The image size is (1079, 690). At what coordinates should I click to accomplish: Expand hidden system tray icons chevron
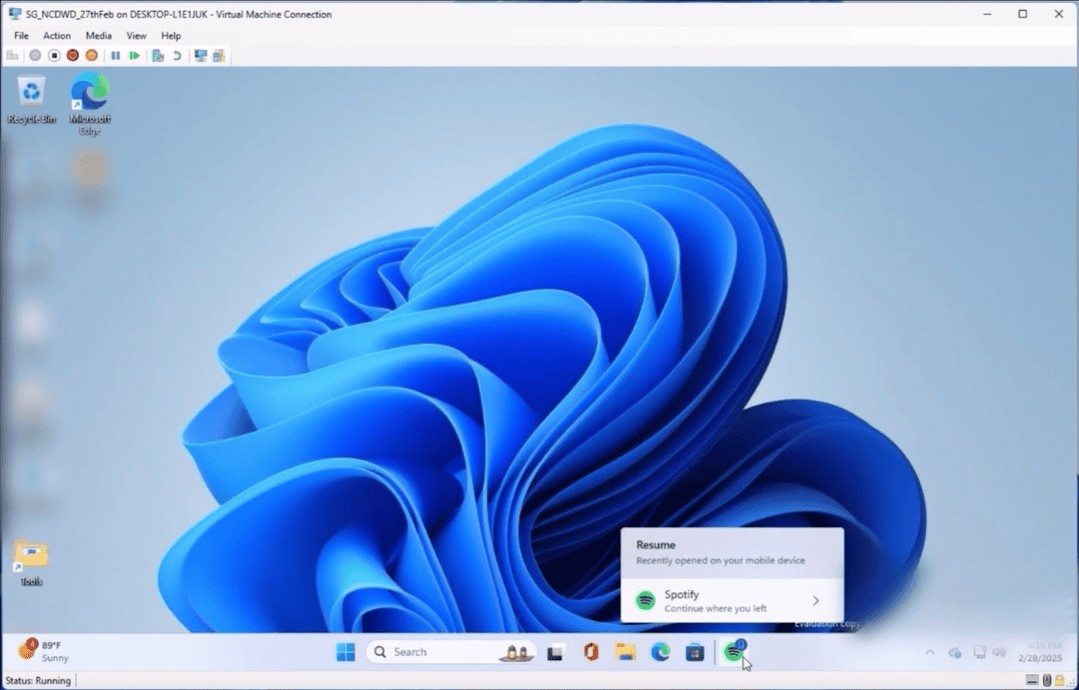point(929,652)
